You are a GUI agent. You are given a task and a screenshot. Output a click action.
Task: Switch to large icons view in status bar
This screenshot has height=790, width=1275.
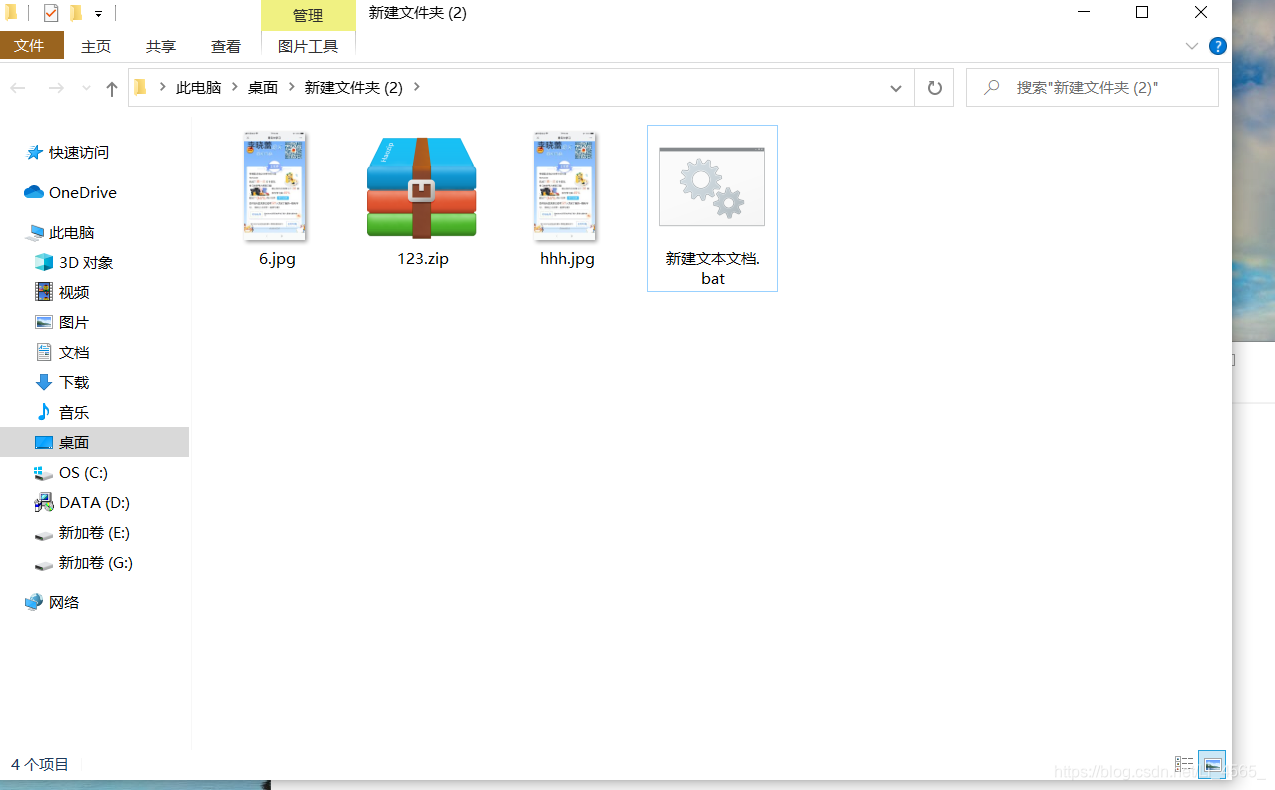coord(1212,764)
